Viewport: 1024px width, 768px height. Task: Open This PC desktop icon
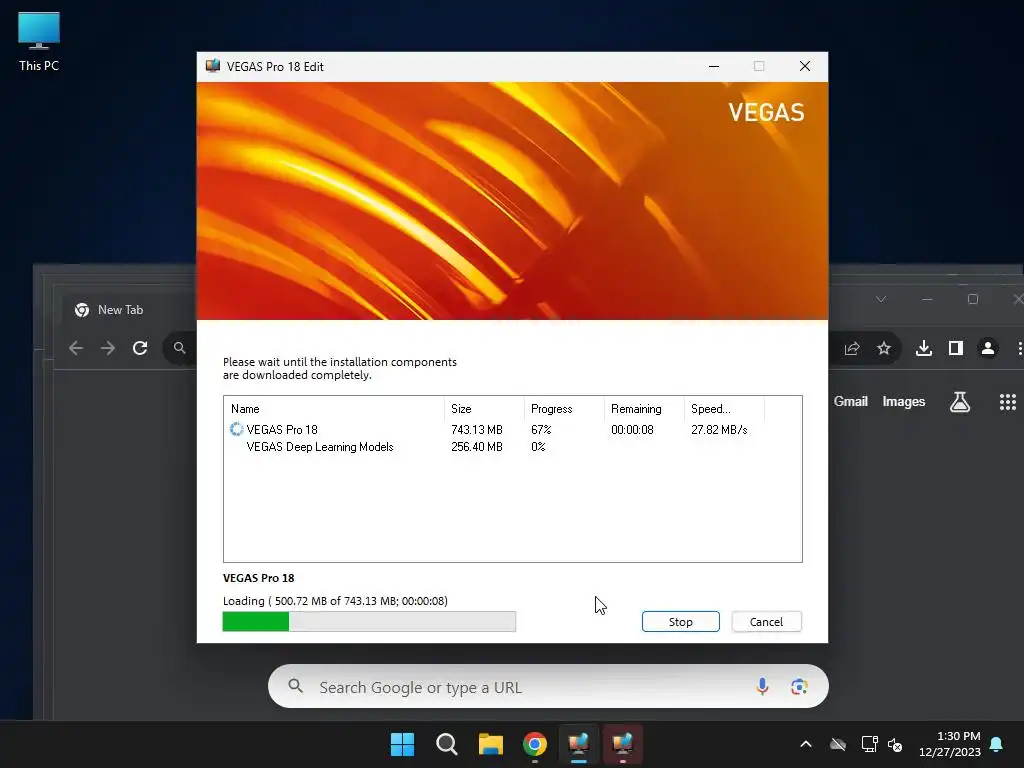[x=39, y=41]
